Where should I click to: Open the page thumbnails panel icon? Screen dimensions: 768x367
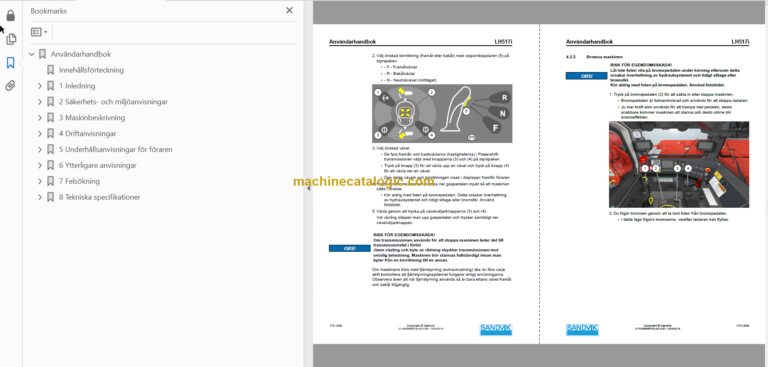pos(11,39)
